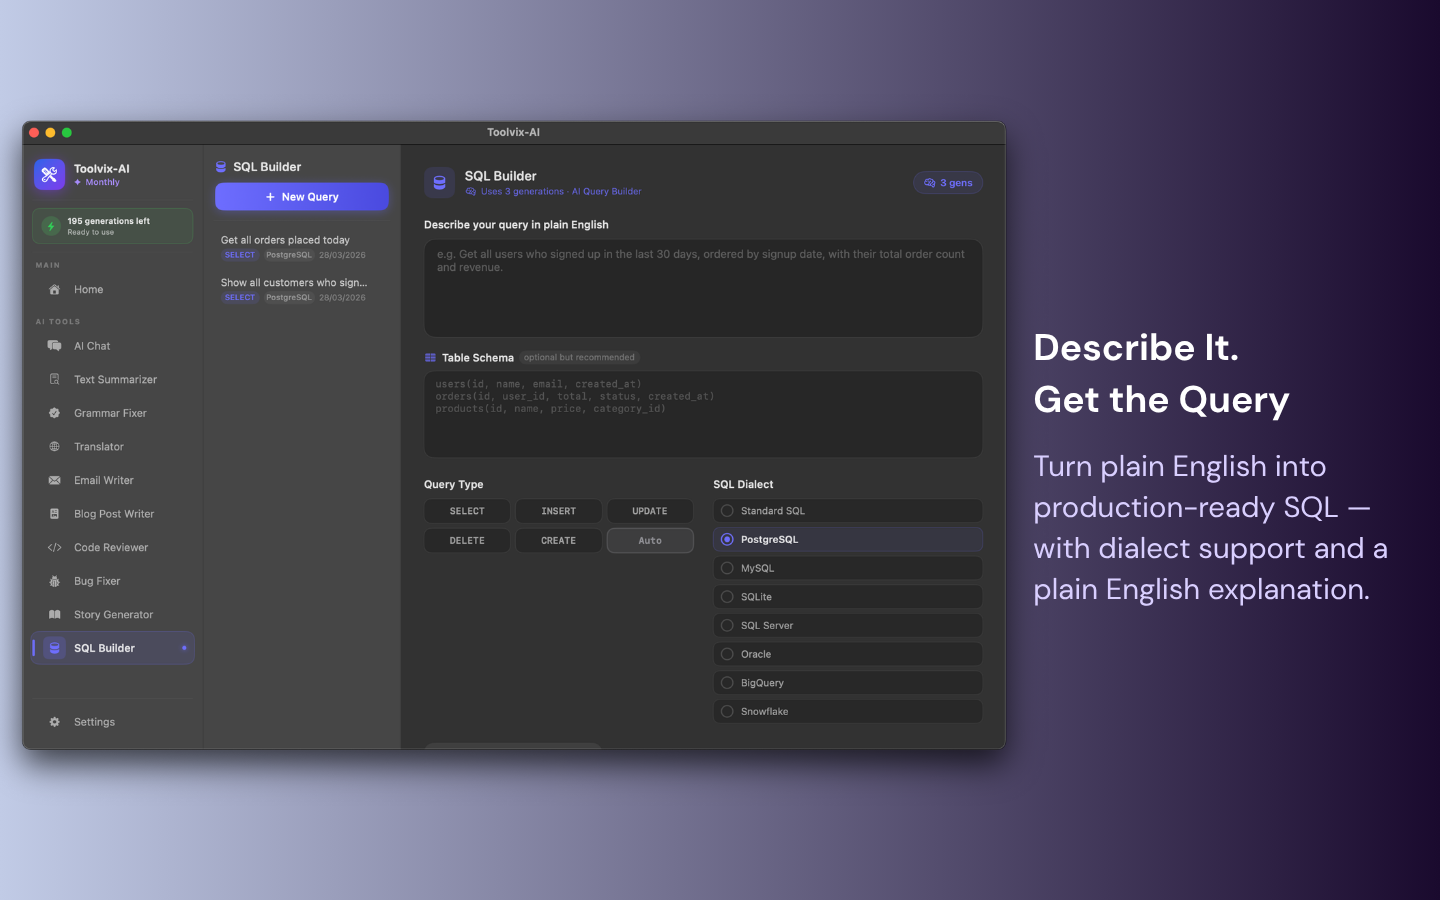Click the Translator globe icon
Viewport: 1440px width, 900px height.
(x=55, y=447)
